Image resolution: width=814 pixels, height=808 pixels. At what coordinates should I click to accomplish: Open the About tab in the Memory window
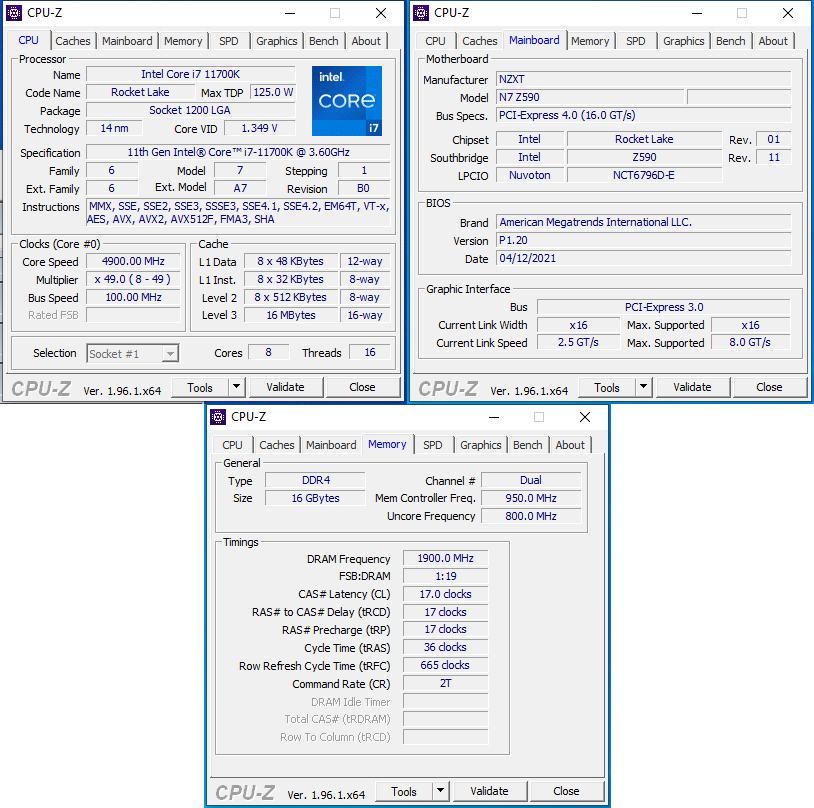point(571,445)
